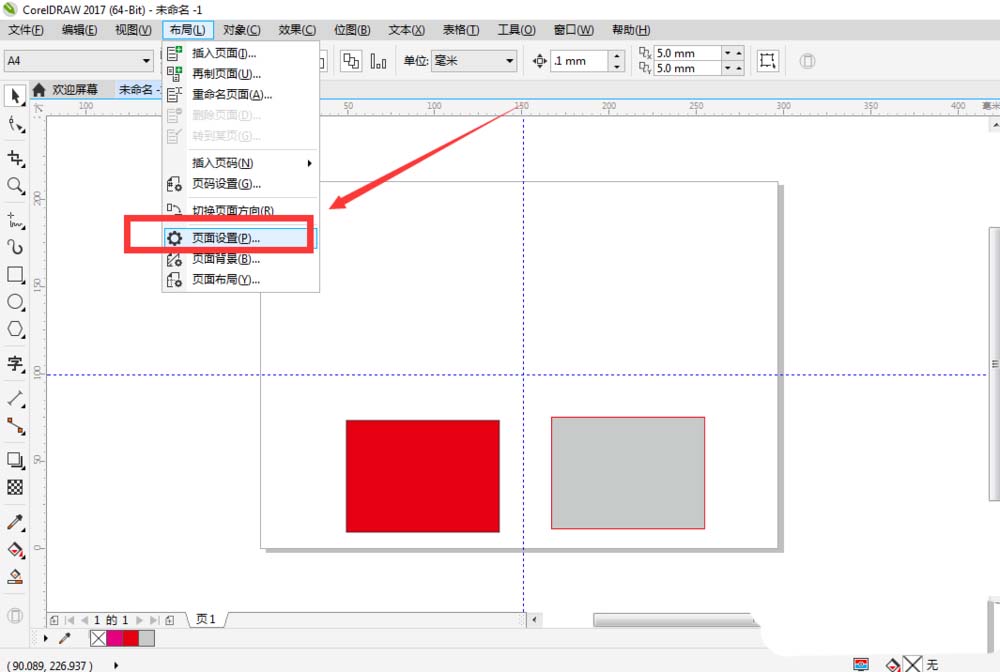
Task: Click the nudge distance 1 mm field
Action: [579, 61]
